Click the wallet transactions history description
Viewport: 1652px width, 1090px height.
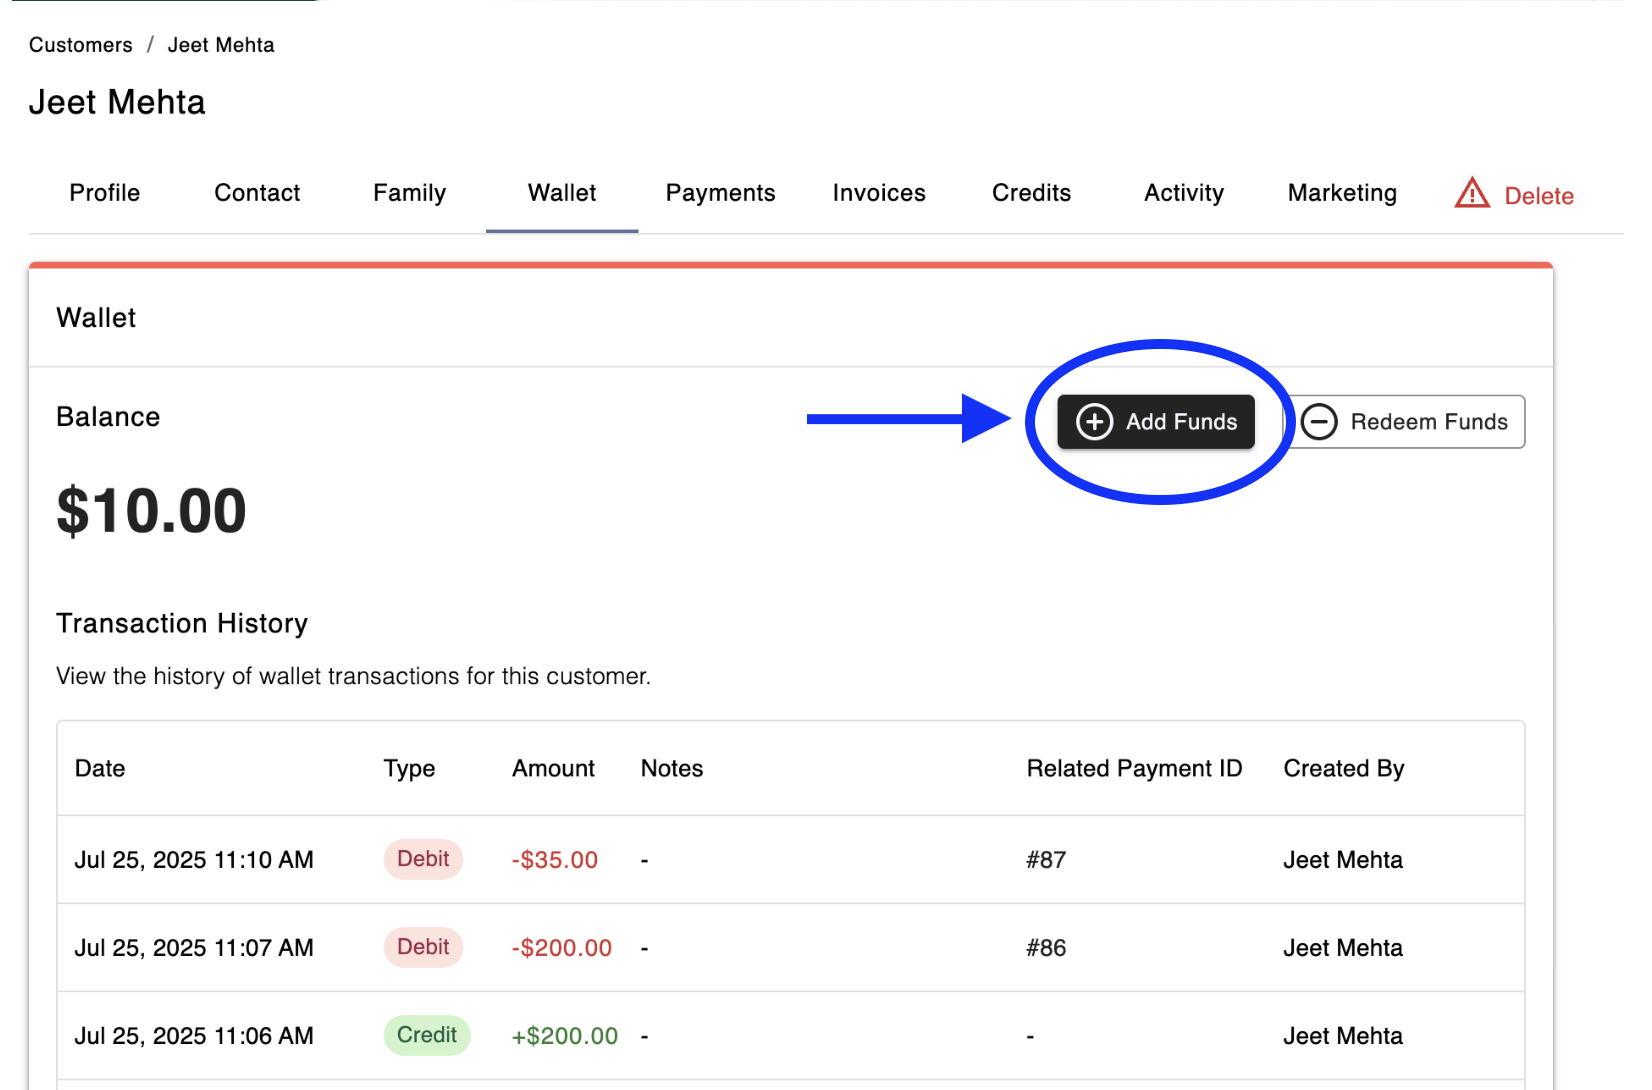[x=353, y=676]
